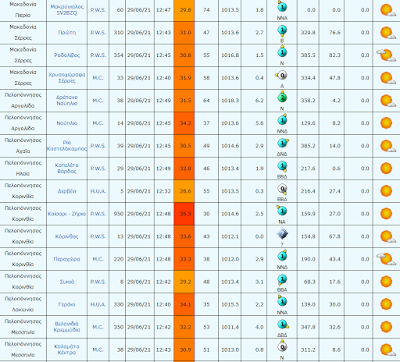Click the wind icon for Βελανιδιά Κρεμμύδια
This screenshot has width=400, height=362.
pyautogui.click(x=283, y=325)
